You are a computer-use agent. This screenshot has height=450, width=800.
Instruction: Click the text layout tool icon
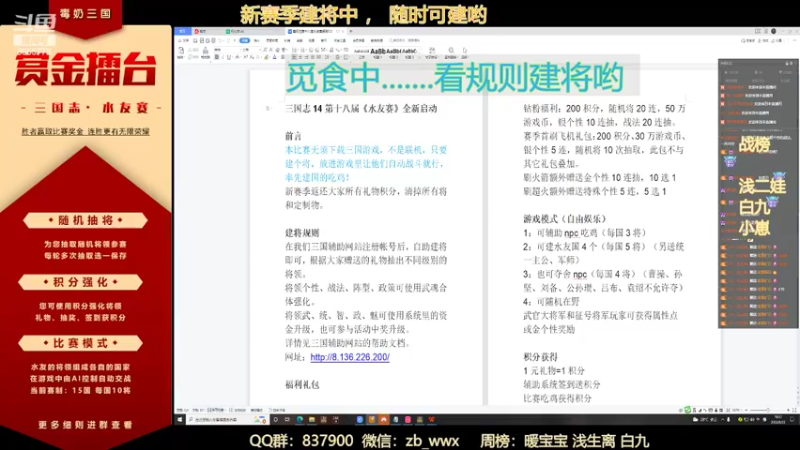click(433, 51)
